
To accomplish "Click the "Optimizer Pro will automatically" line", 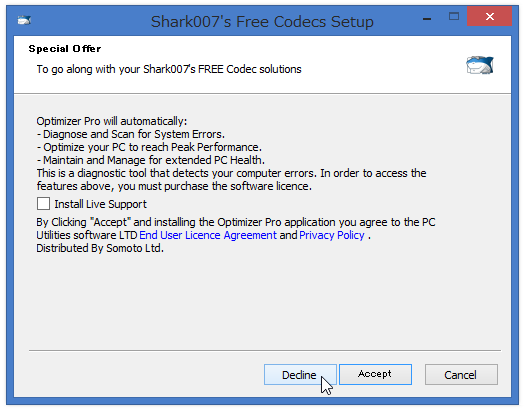I will click(x=112, y=121).
